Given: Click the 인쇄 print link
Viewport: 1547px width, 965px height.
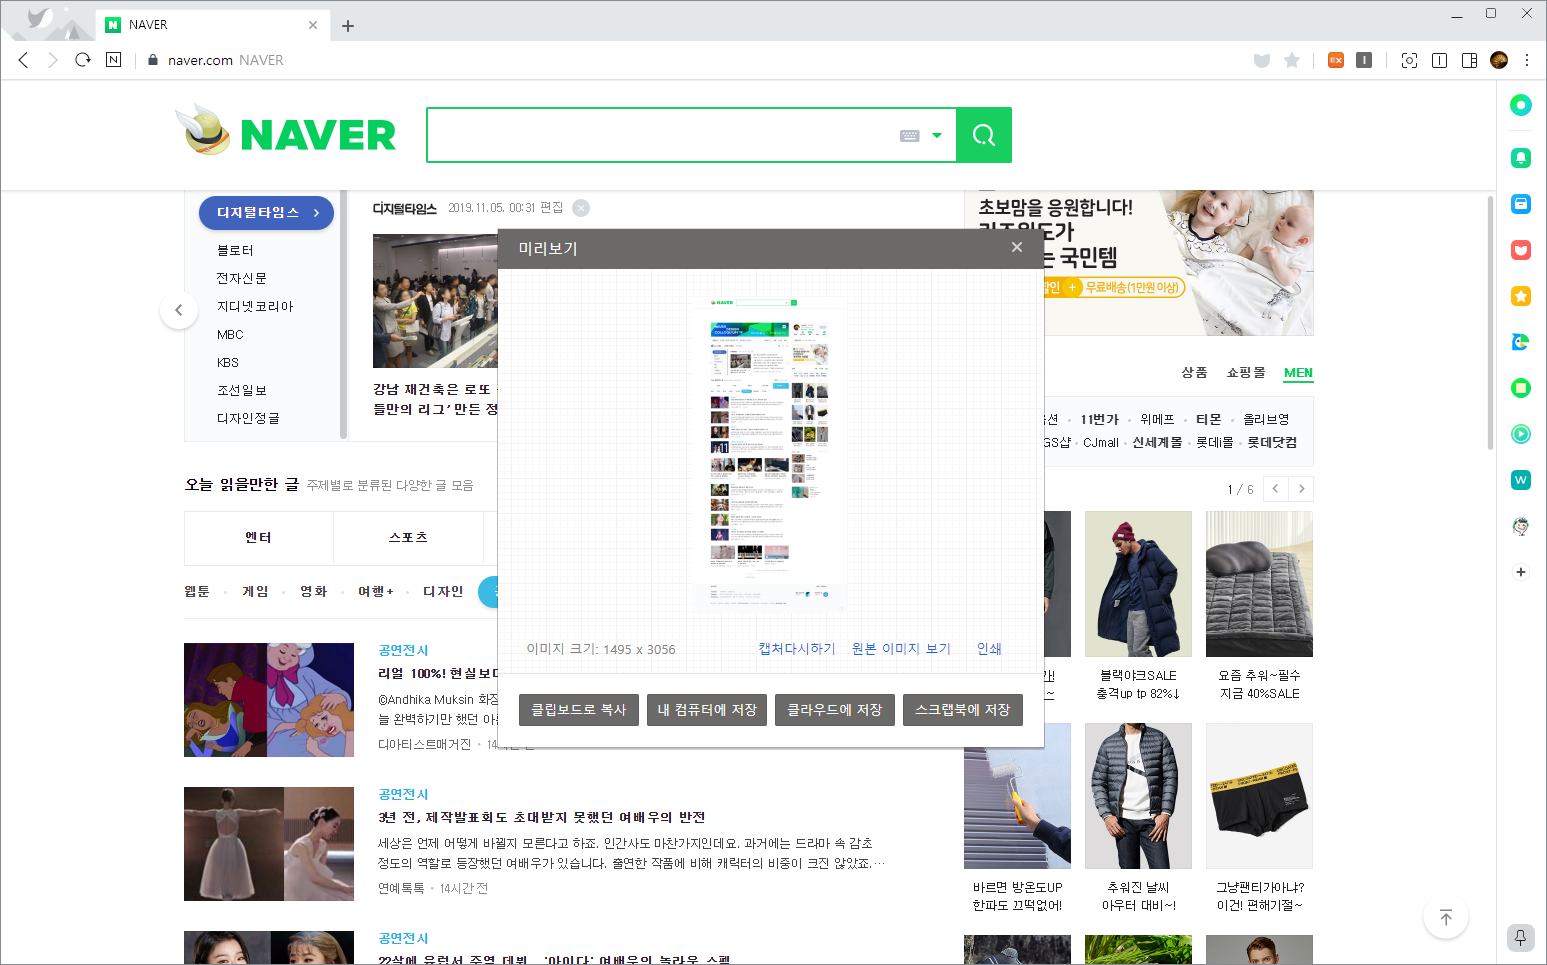Looking at the screenshot, I should point(989,649).
